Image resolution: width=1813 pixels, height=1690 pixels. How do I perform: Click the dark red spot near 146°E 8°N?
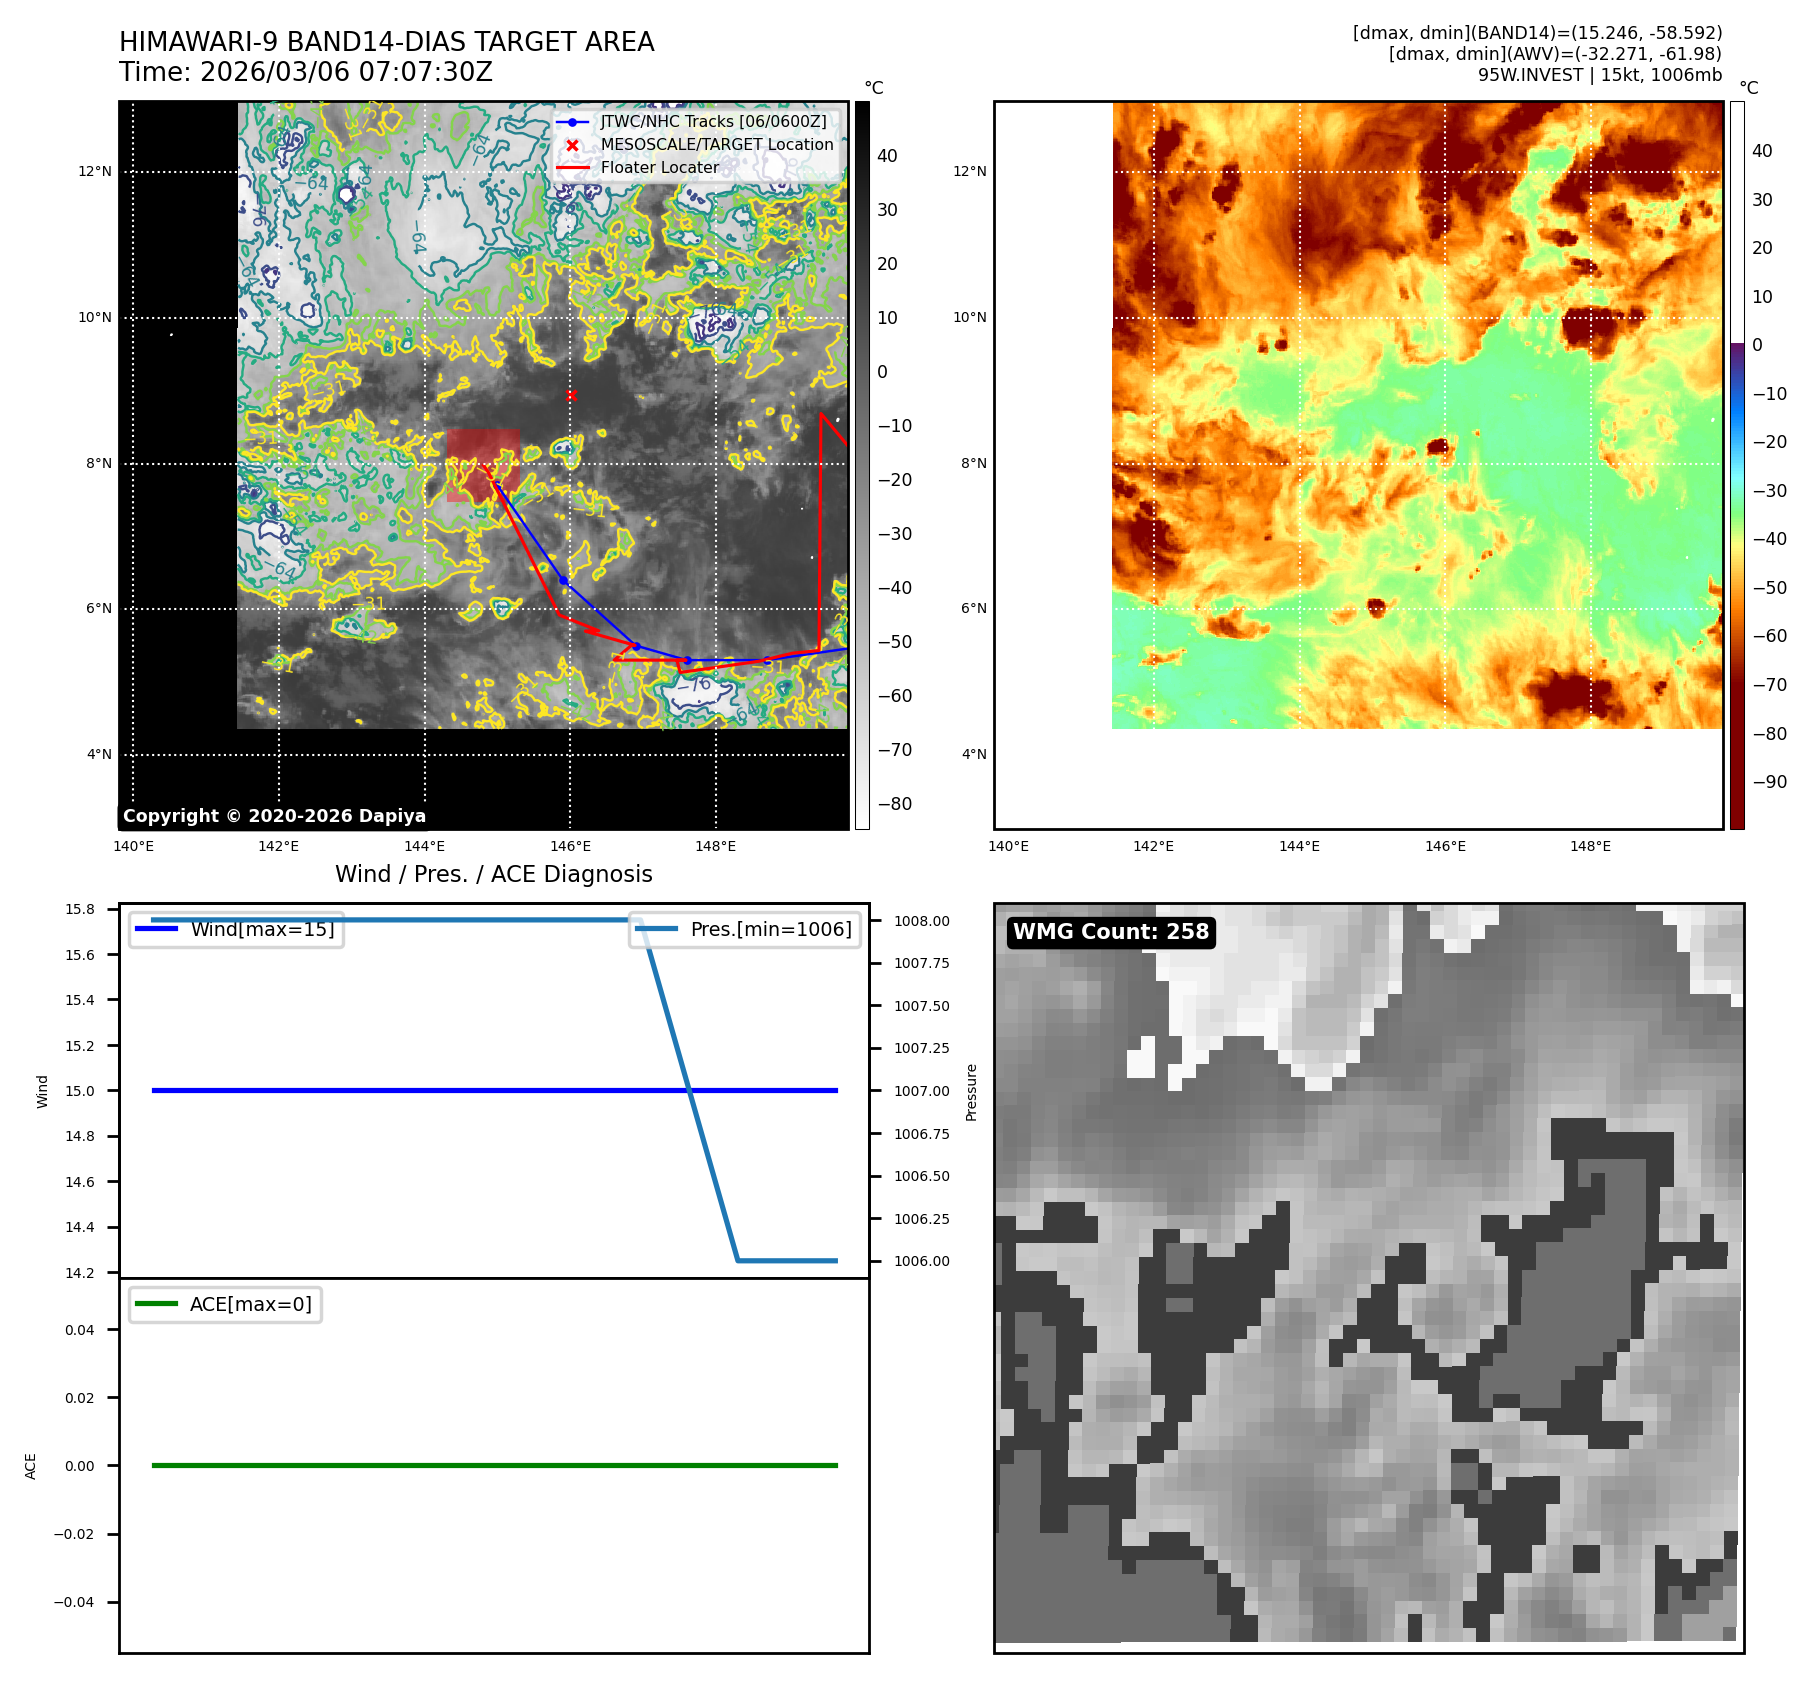[1439, 446]
